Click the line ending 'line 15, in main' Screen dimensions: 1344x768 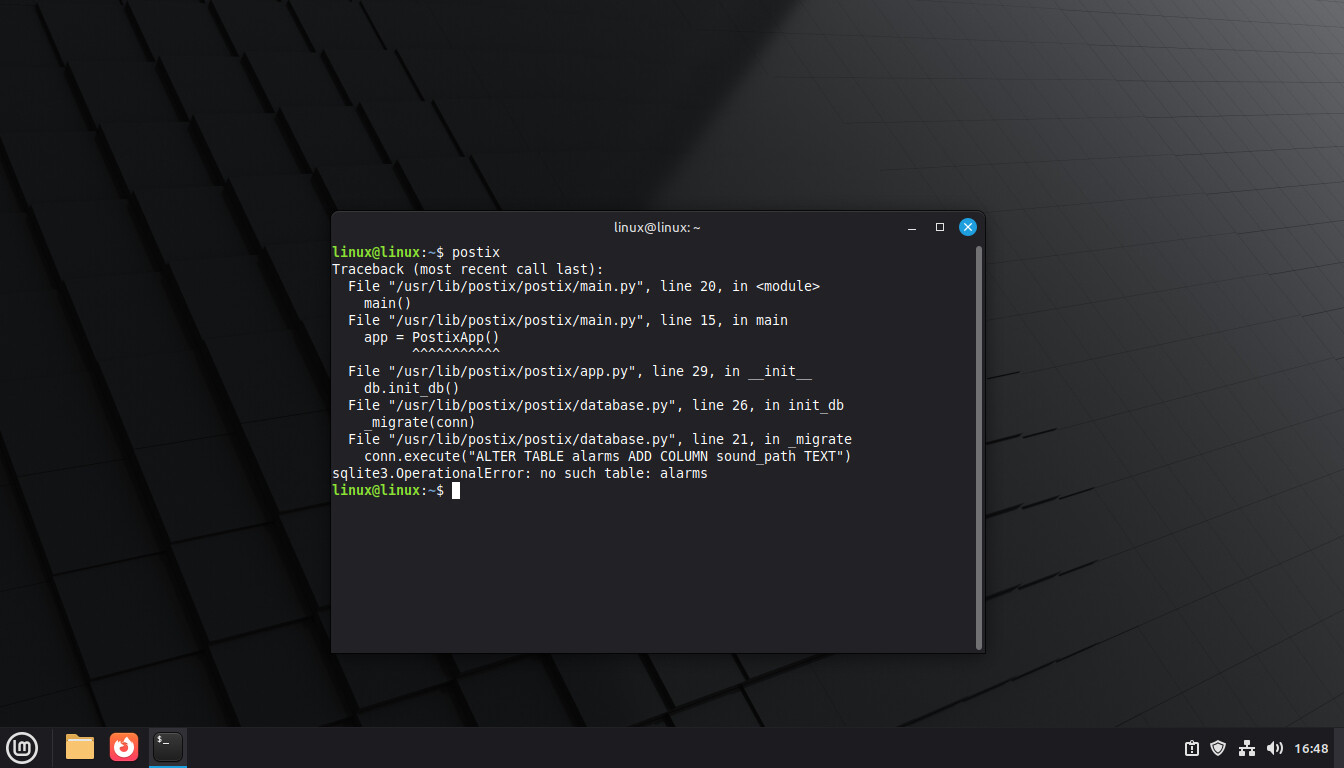568,320
